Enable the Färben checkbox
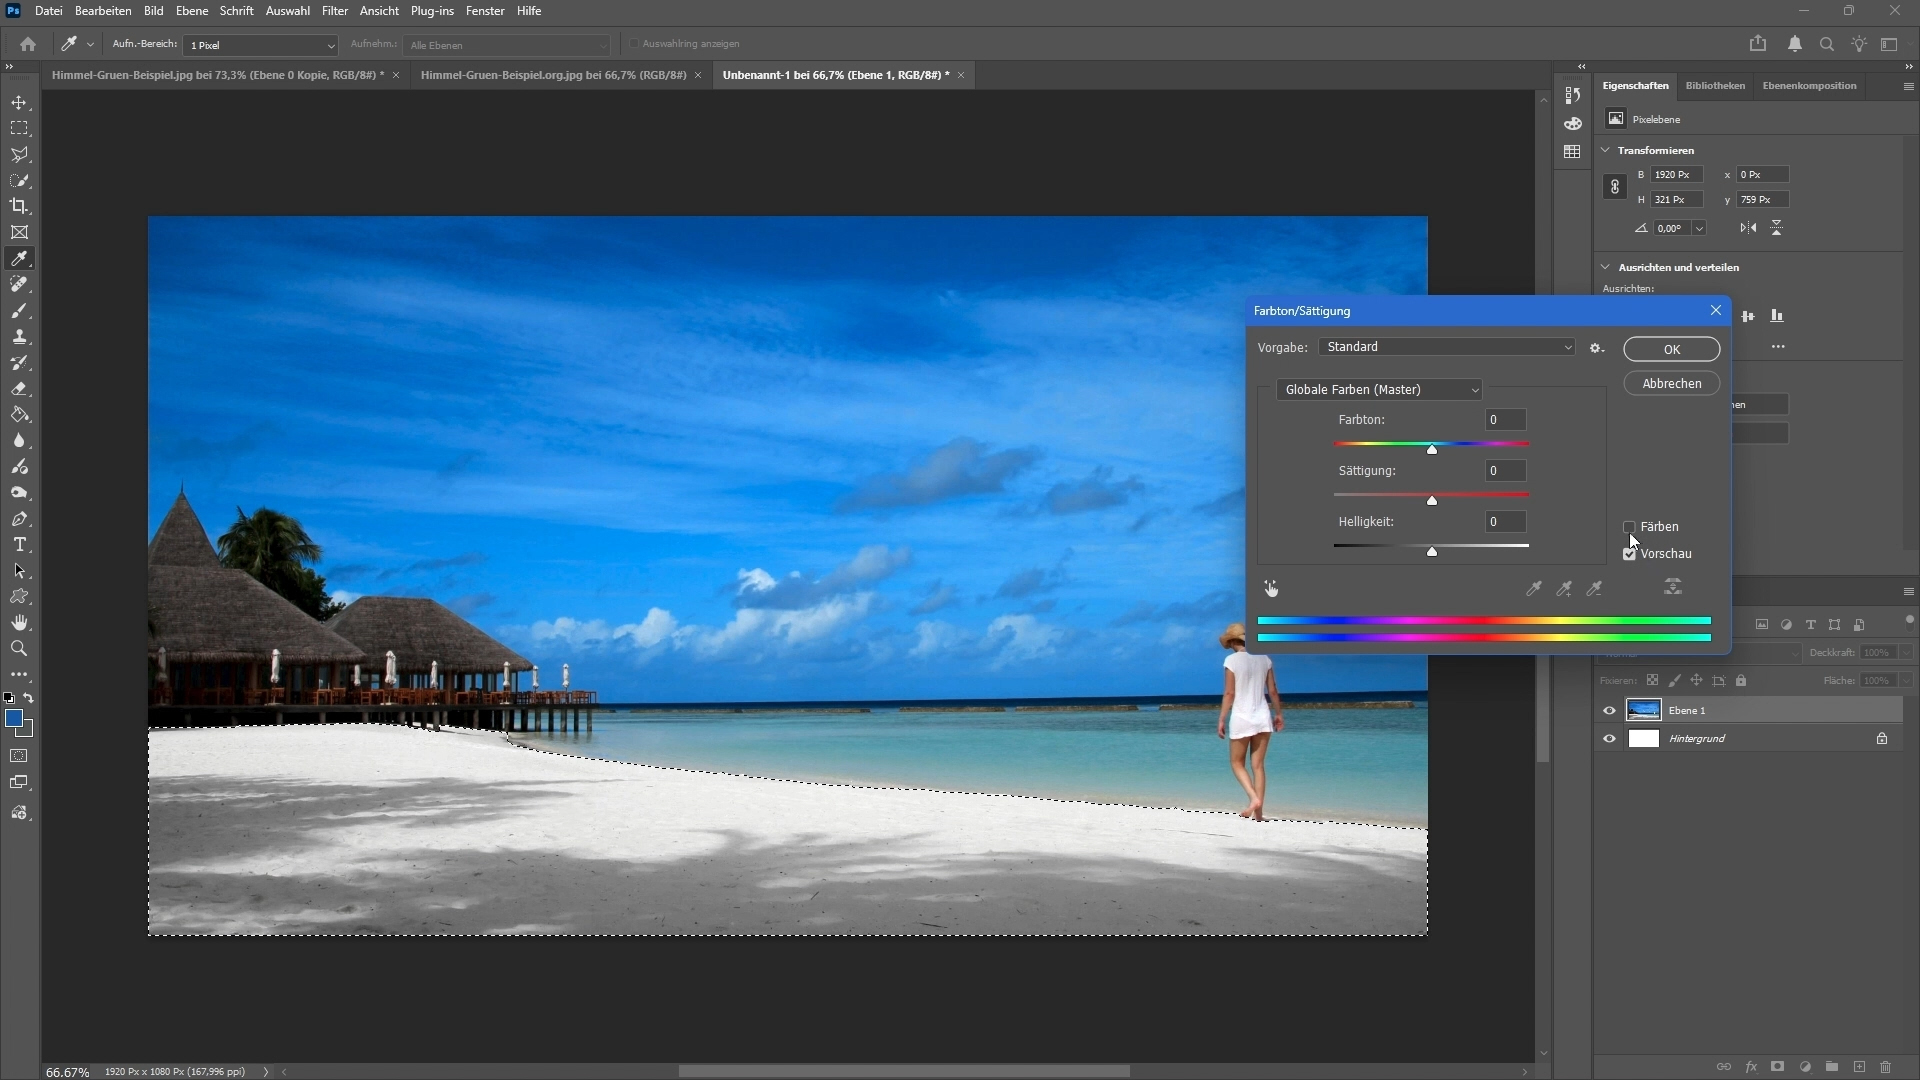The height and width of the screenshot is (1080, 1920). pyautogui.click(x=1629, y=527)
